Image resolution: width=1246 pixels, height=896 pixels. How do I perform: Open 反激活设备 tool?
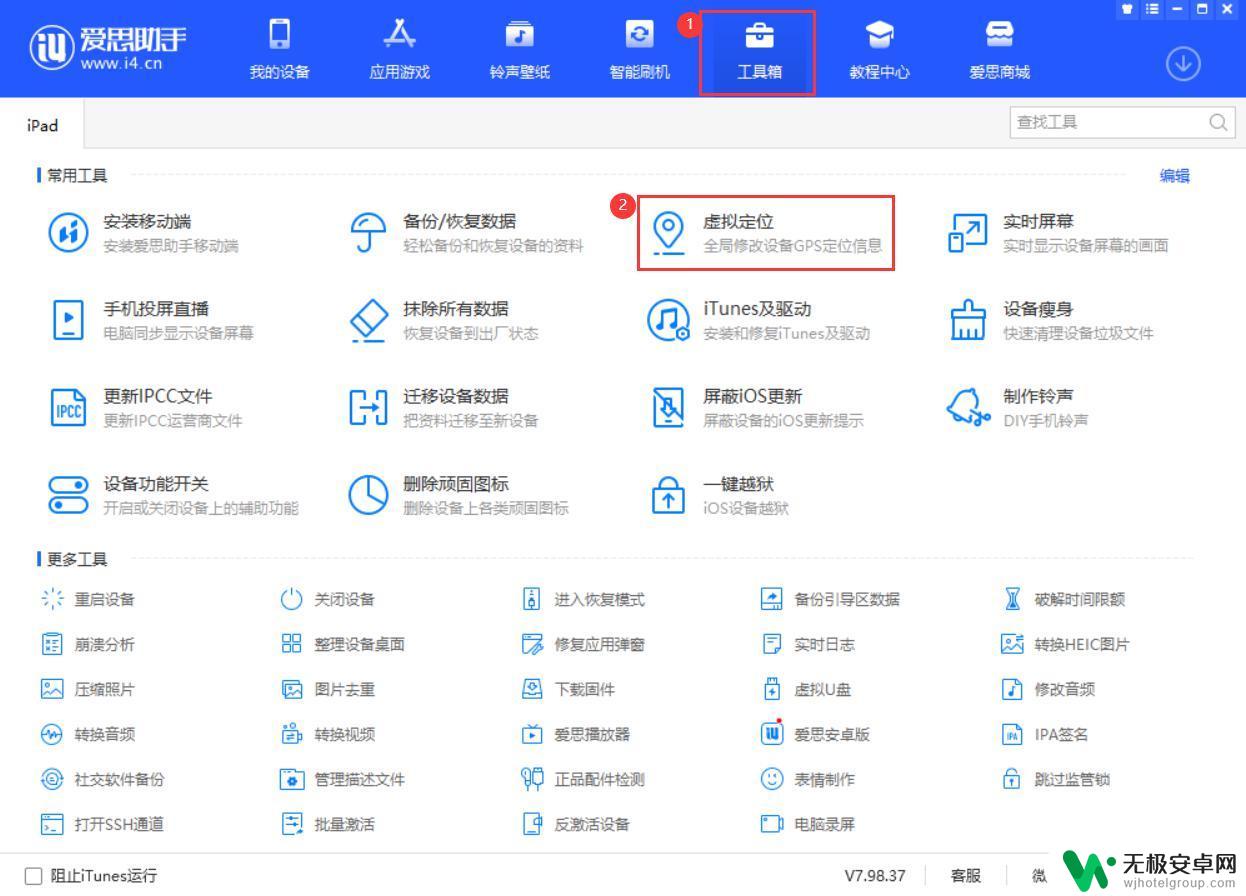pyautogui.click(x=576, y=824)
